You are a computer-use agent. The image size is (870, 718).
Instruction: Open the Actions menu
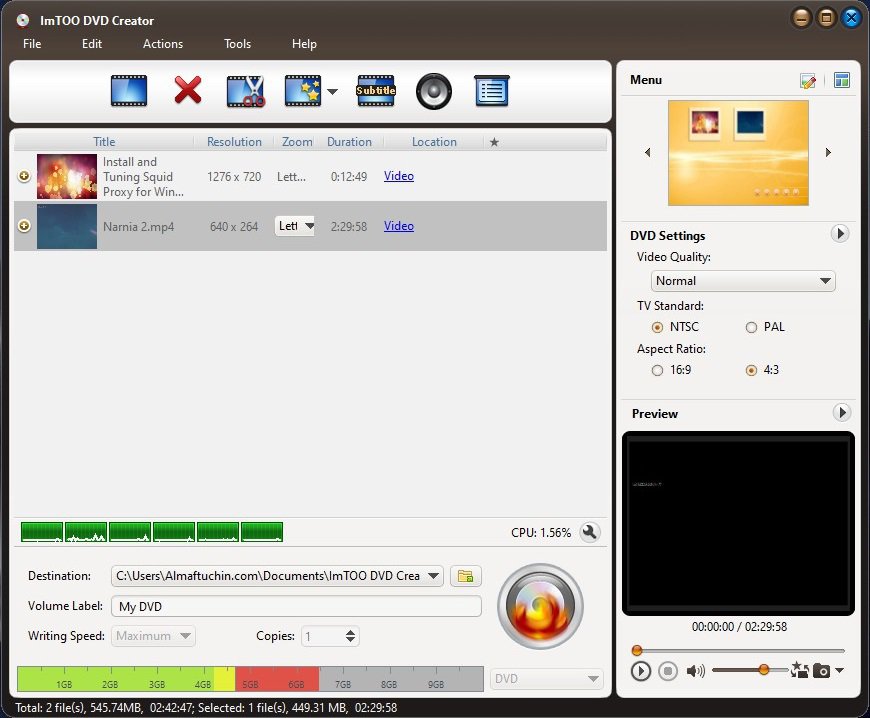(162, 44)
